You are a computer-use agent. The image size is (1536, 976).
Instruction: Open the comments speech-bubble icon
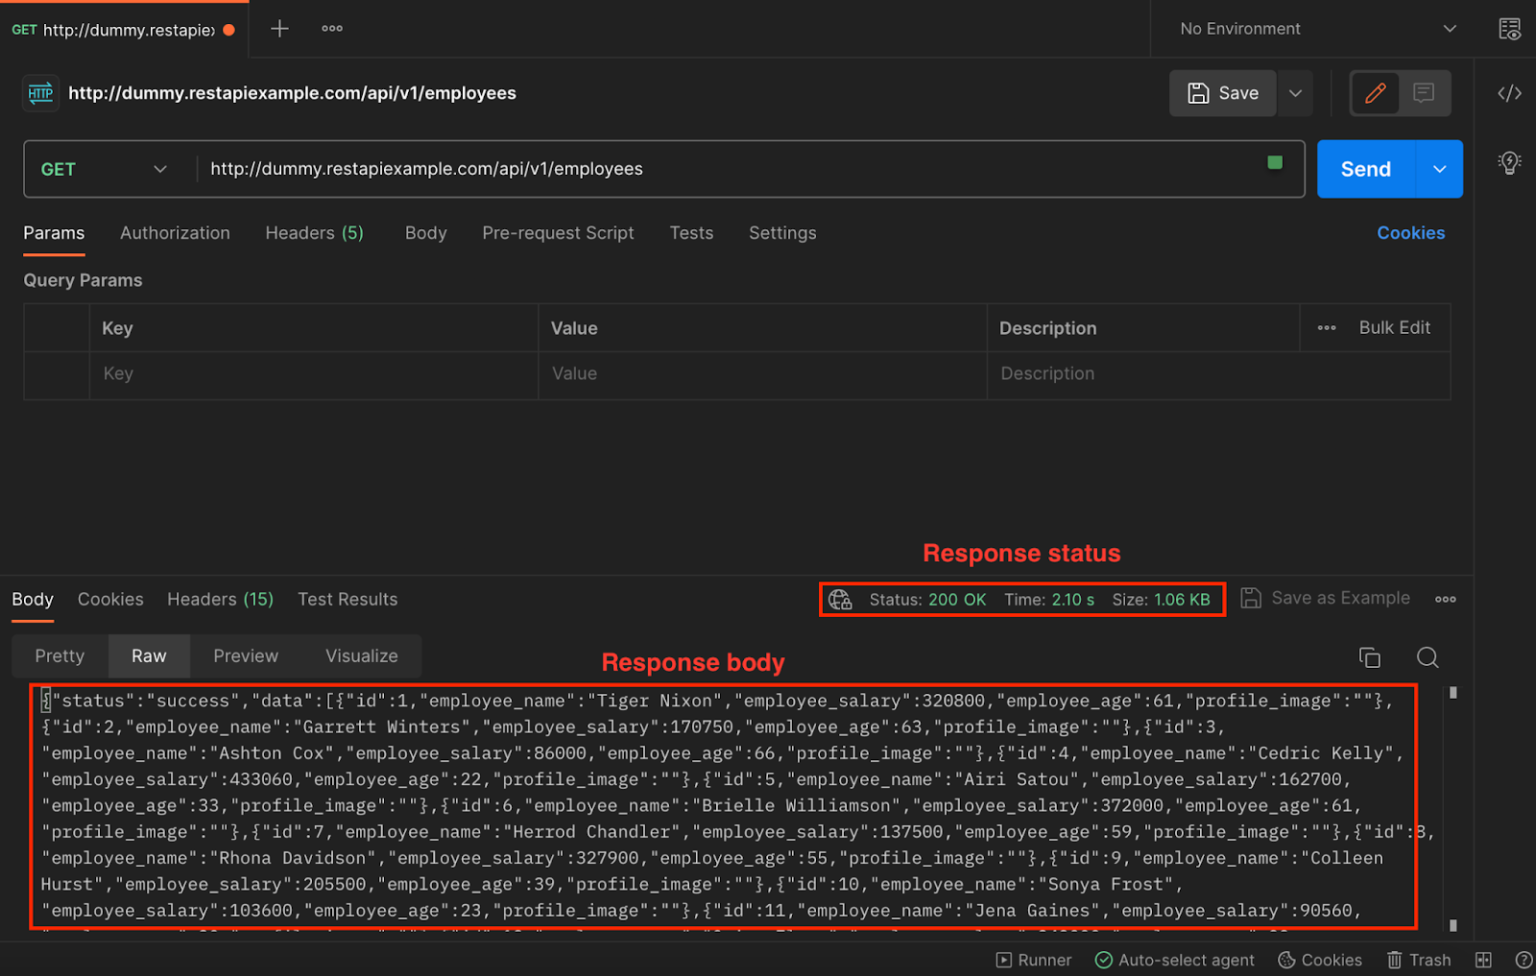(x=1423, y=93)
